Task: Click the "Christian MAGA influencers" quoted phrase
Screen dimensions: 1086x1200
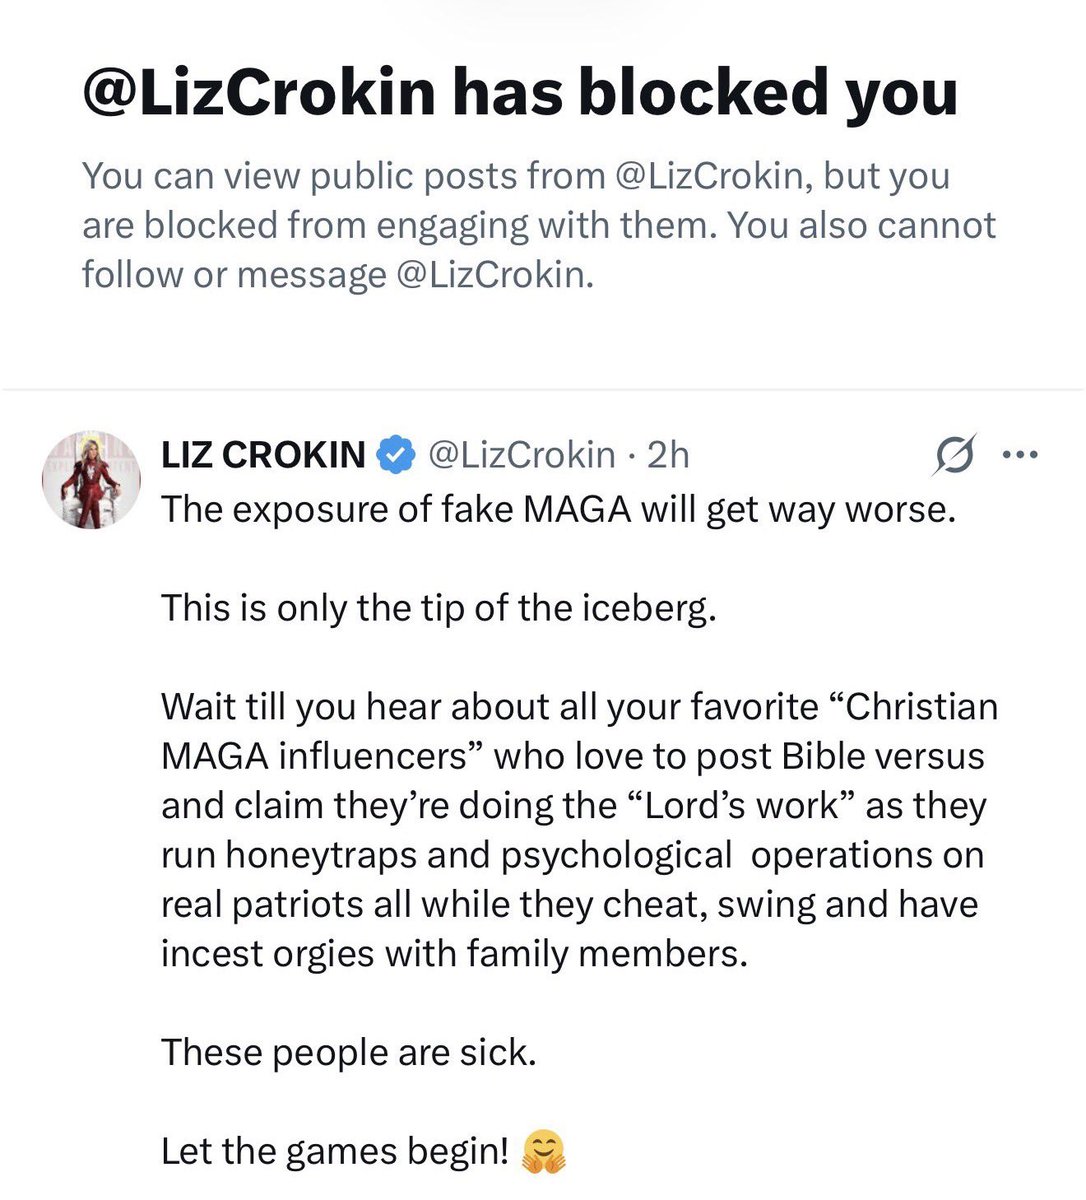Action: point(580,732)
